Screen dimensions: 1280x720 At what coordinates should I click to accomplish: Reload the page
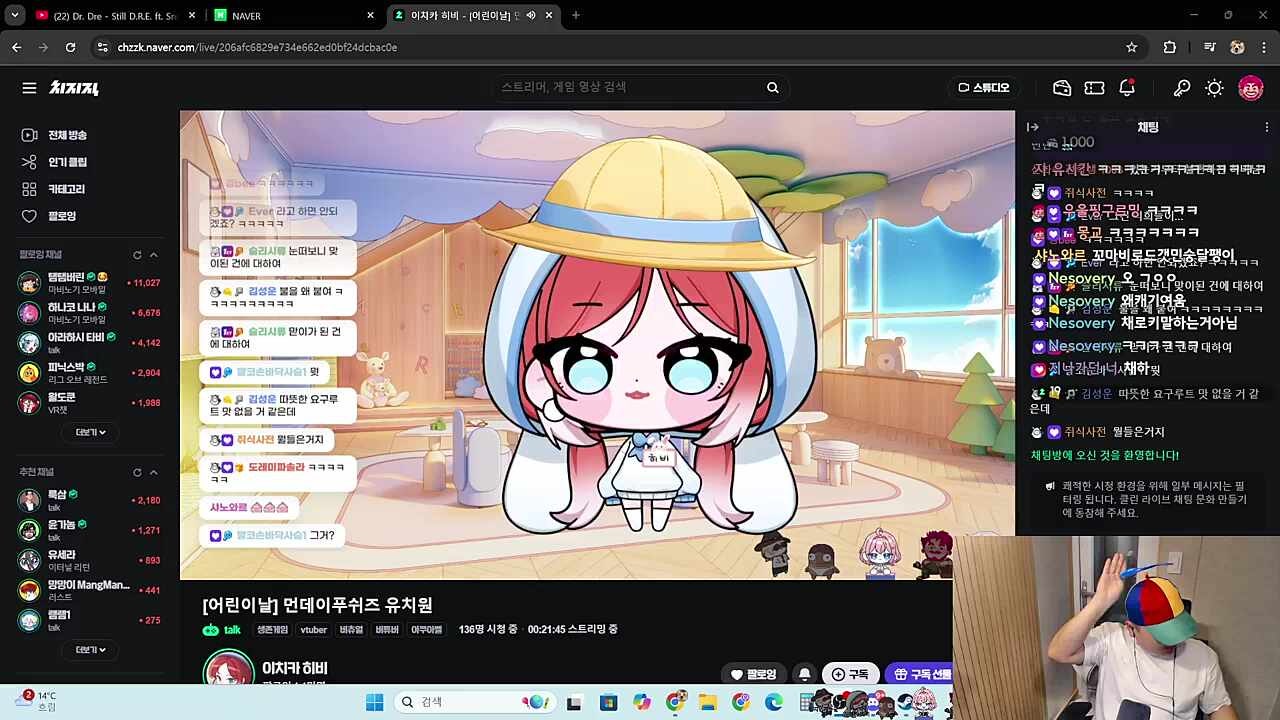[x=70, y=47]
